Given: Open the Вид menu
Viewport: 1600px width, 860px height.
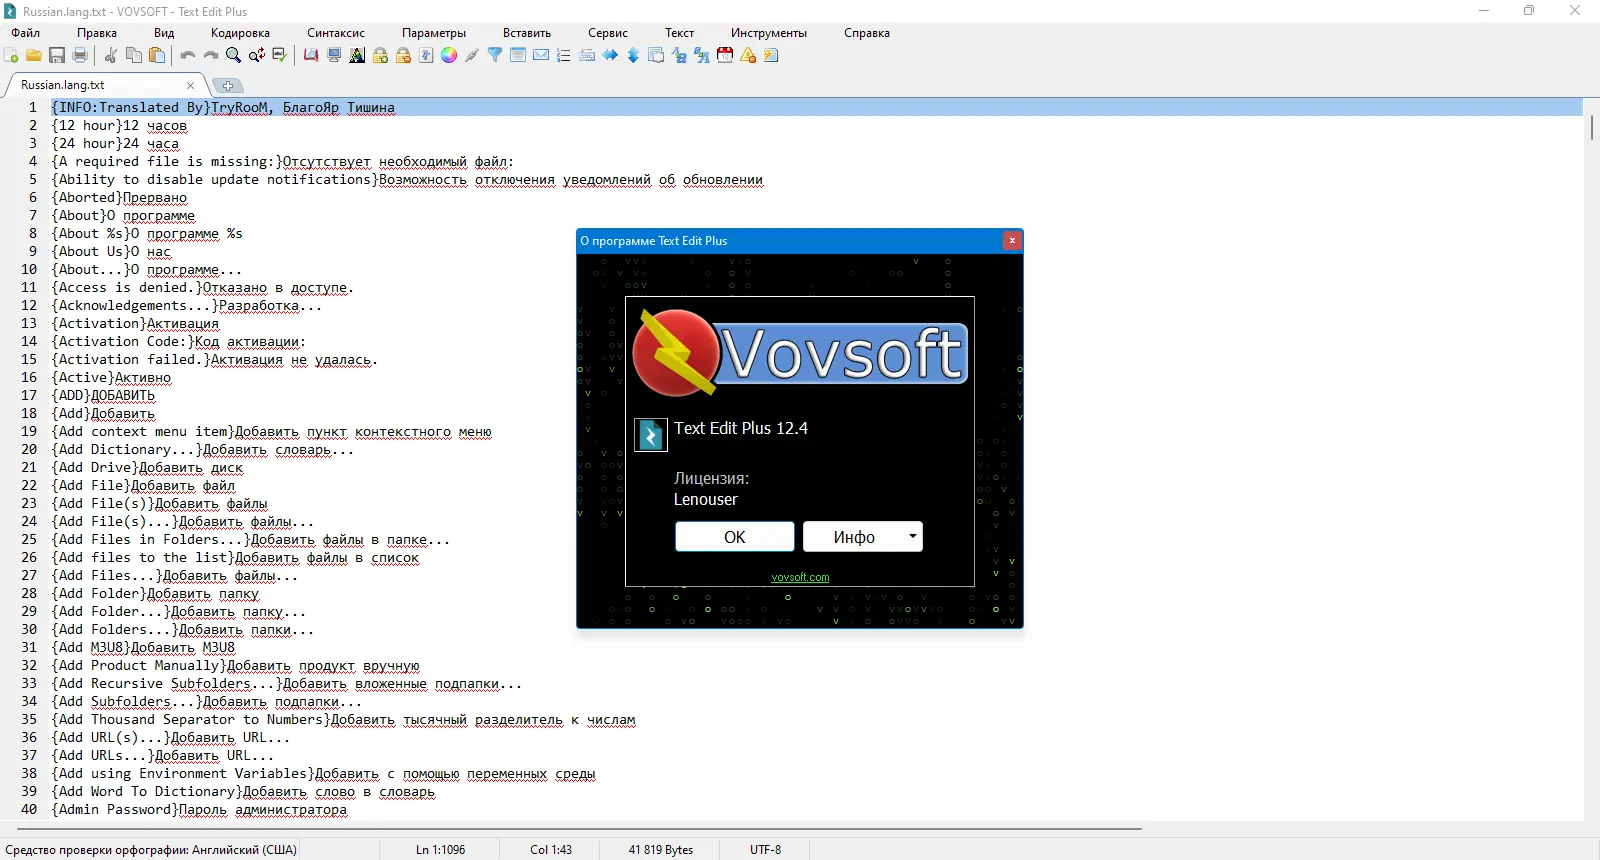Looking at the screenshot, I should (164, 33).
